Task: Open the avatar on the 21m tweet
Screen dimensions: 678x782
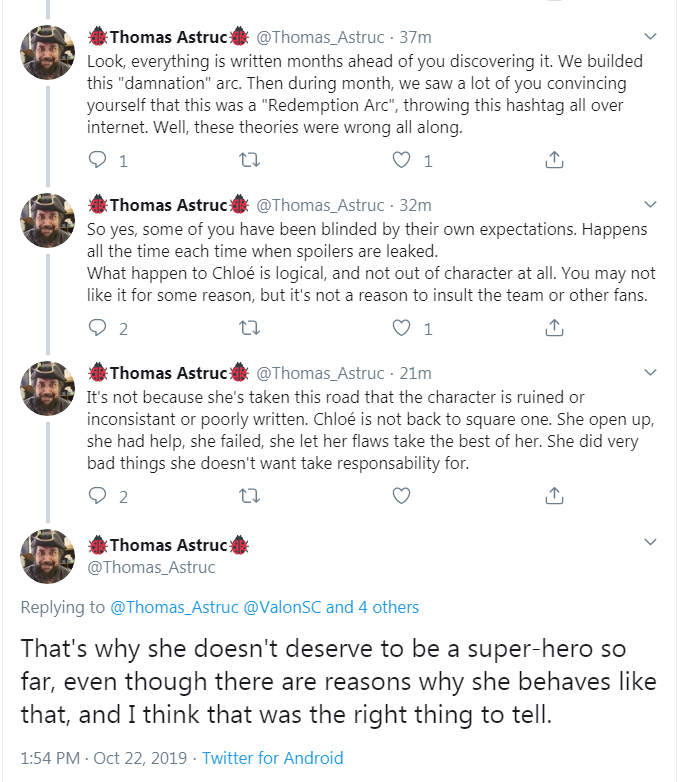Action: 47,388
